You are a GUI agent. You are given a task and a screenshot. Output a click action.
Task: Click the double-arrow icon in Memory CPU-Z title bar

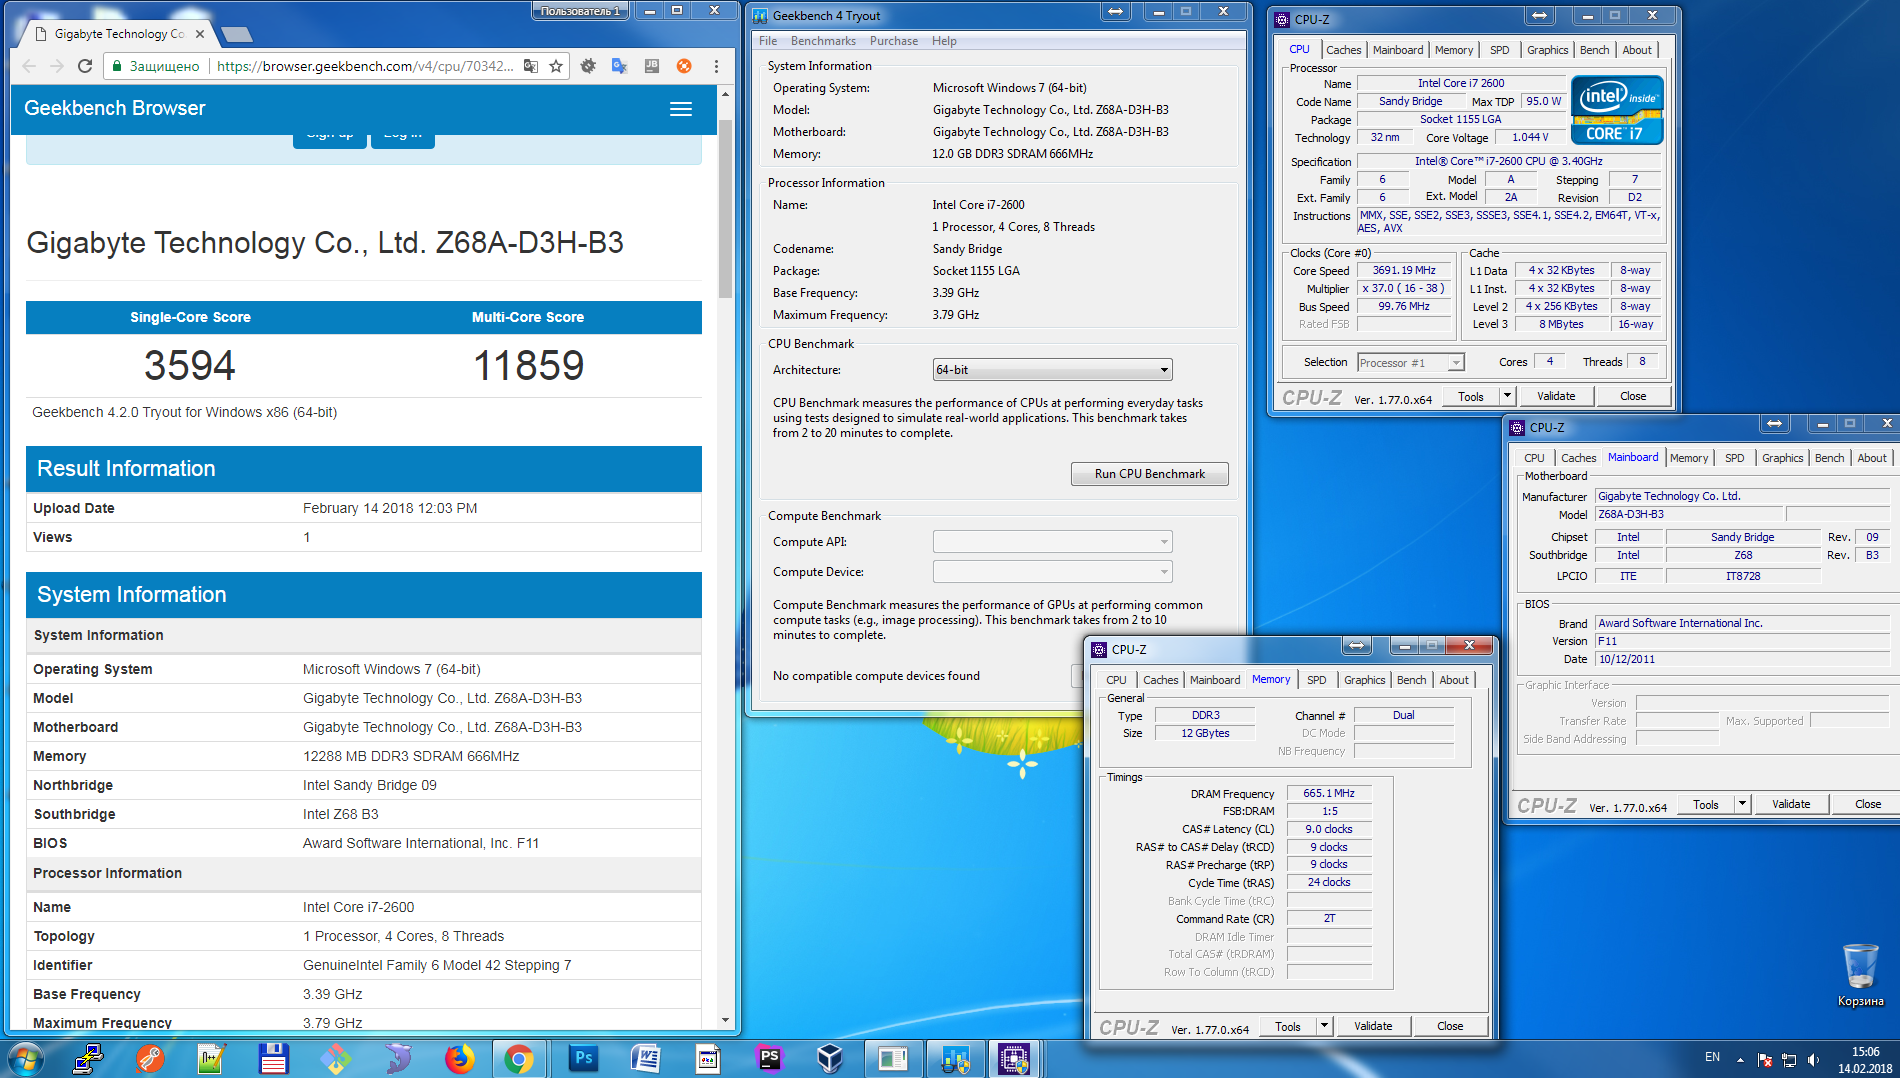[x=1357, y=646]
